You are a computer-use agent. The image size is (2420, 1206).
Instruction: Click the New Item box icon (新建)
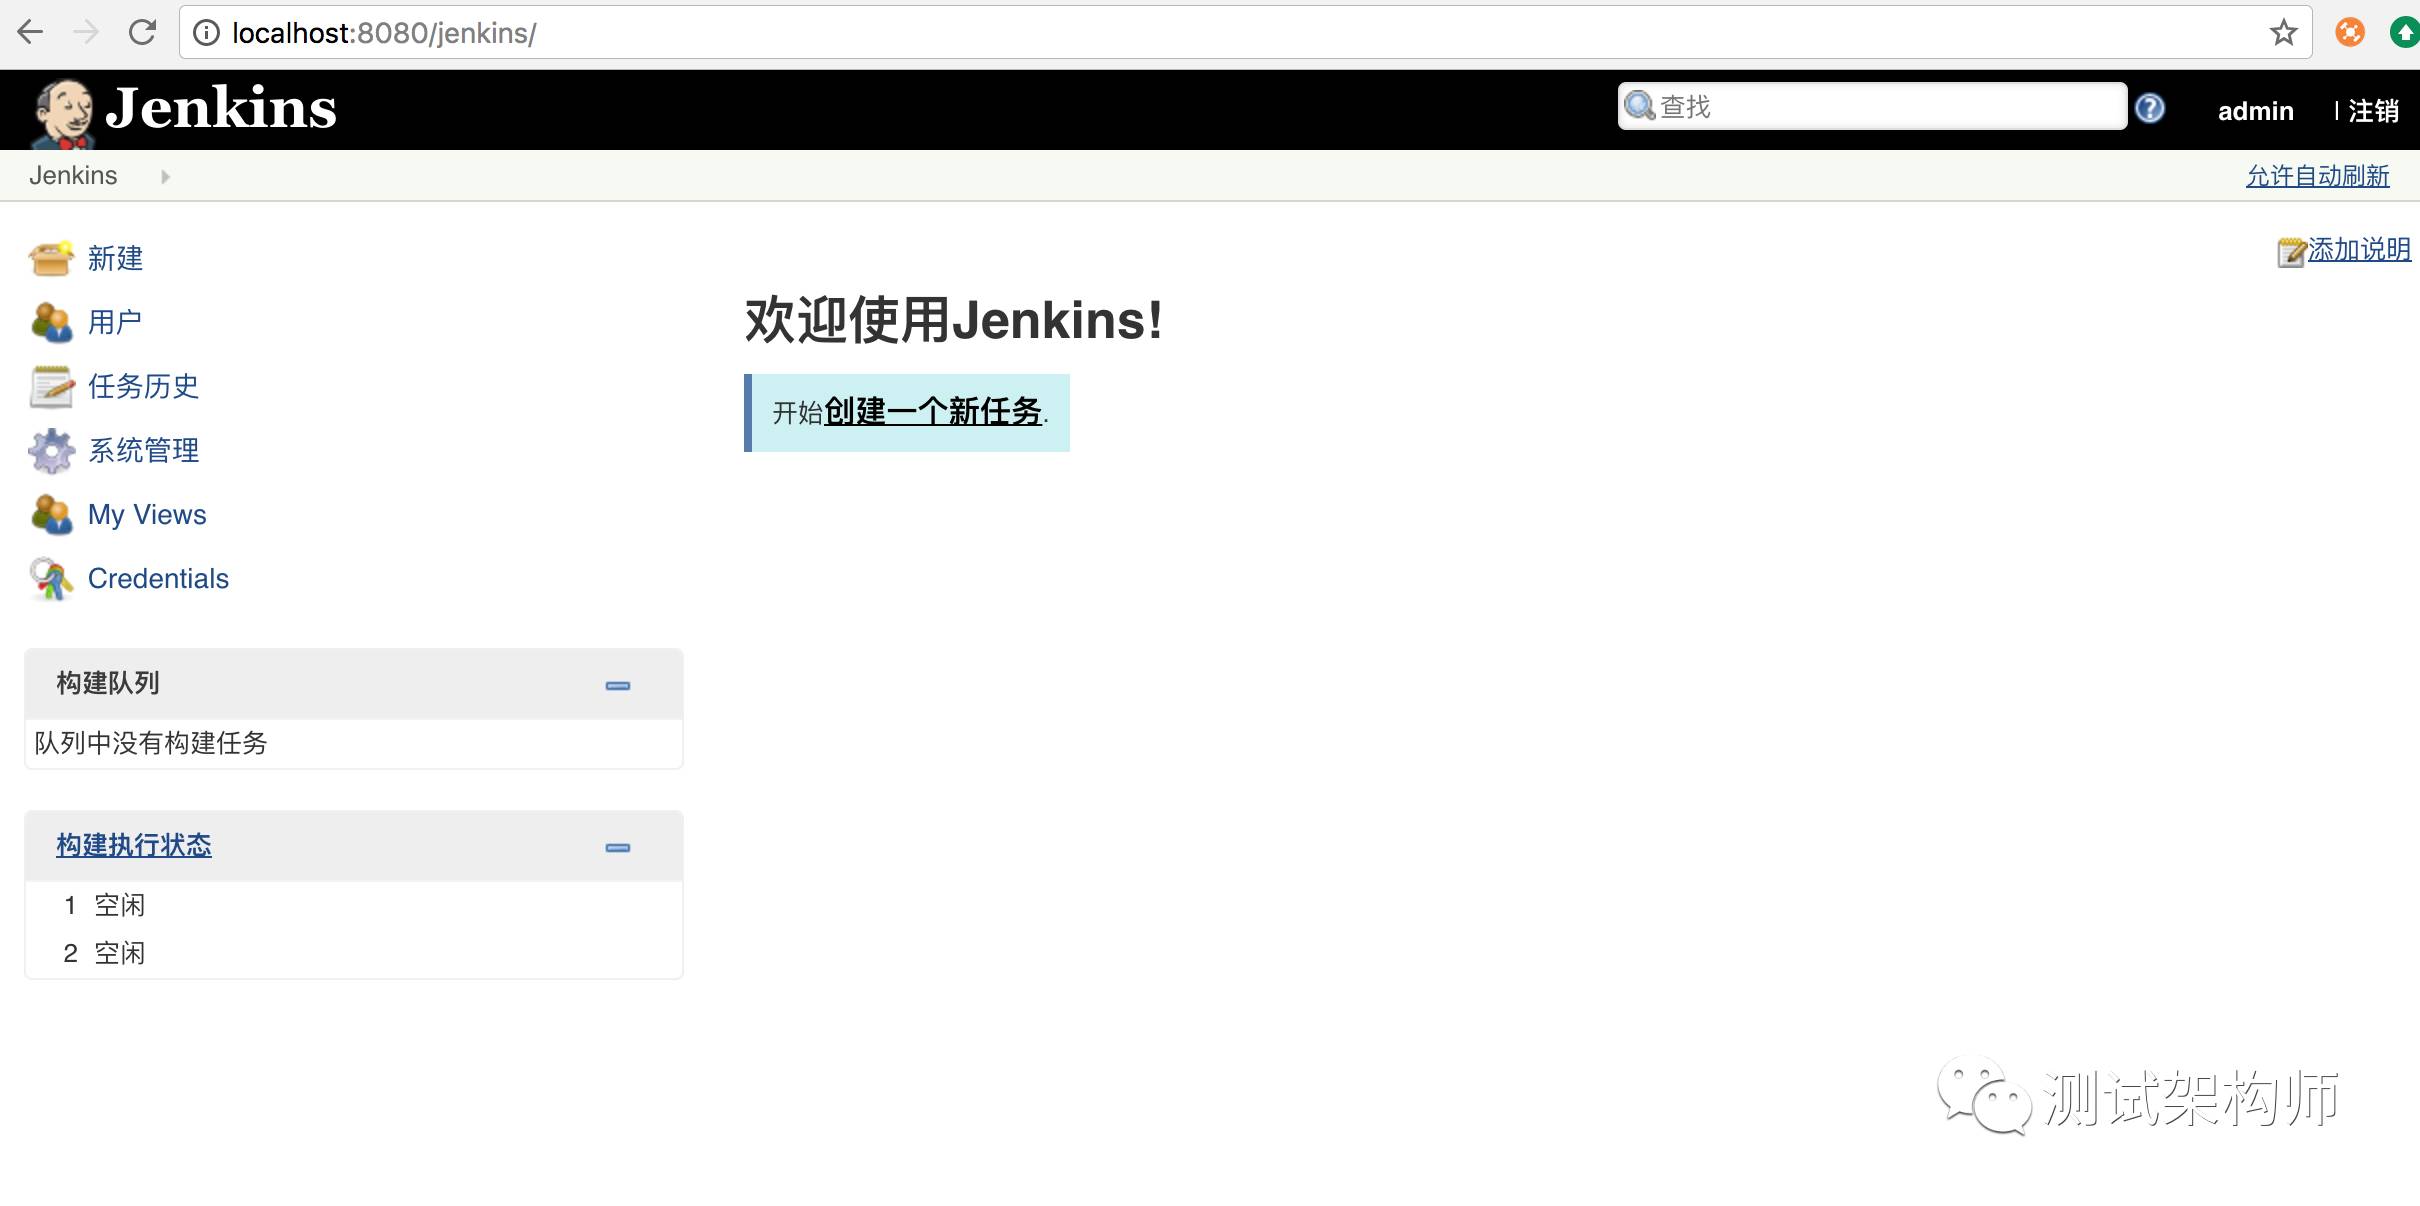pyautogui.click(x=51, y=258)
